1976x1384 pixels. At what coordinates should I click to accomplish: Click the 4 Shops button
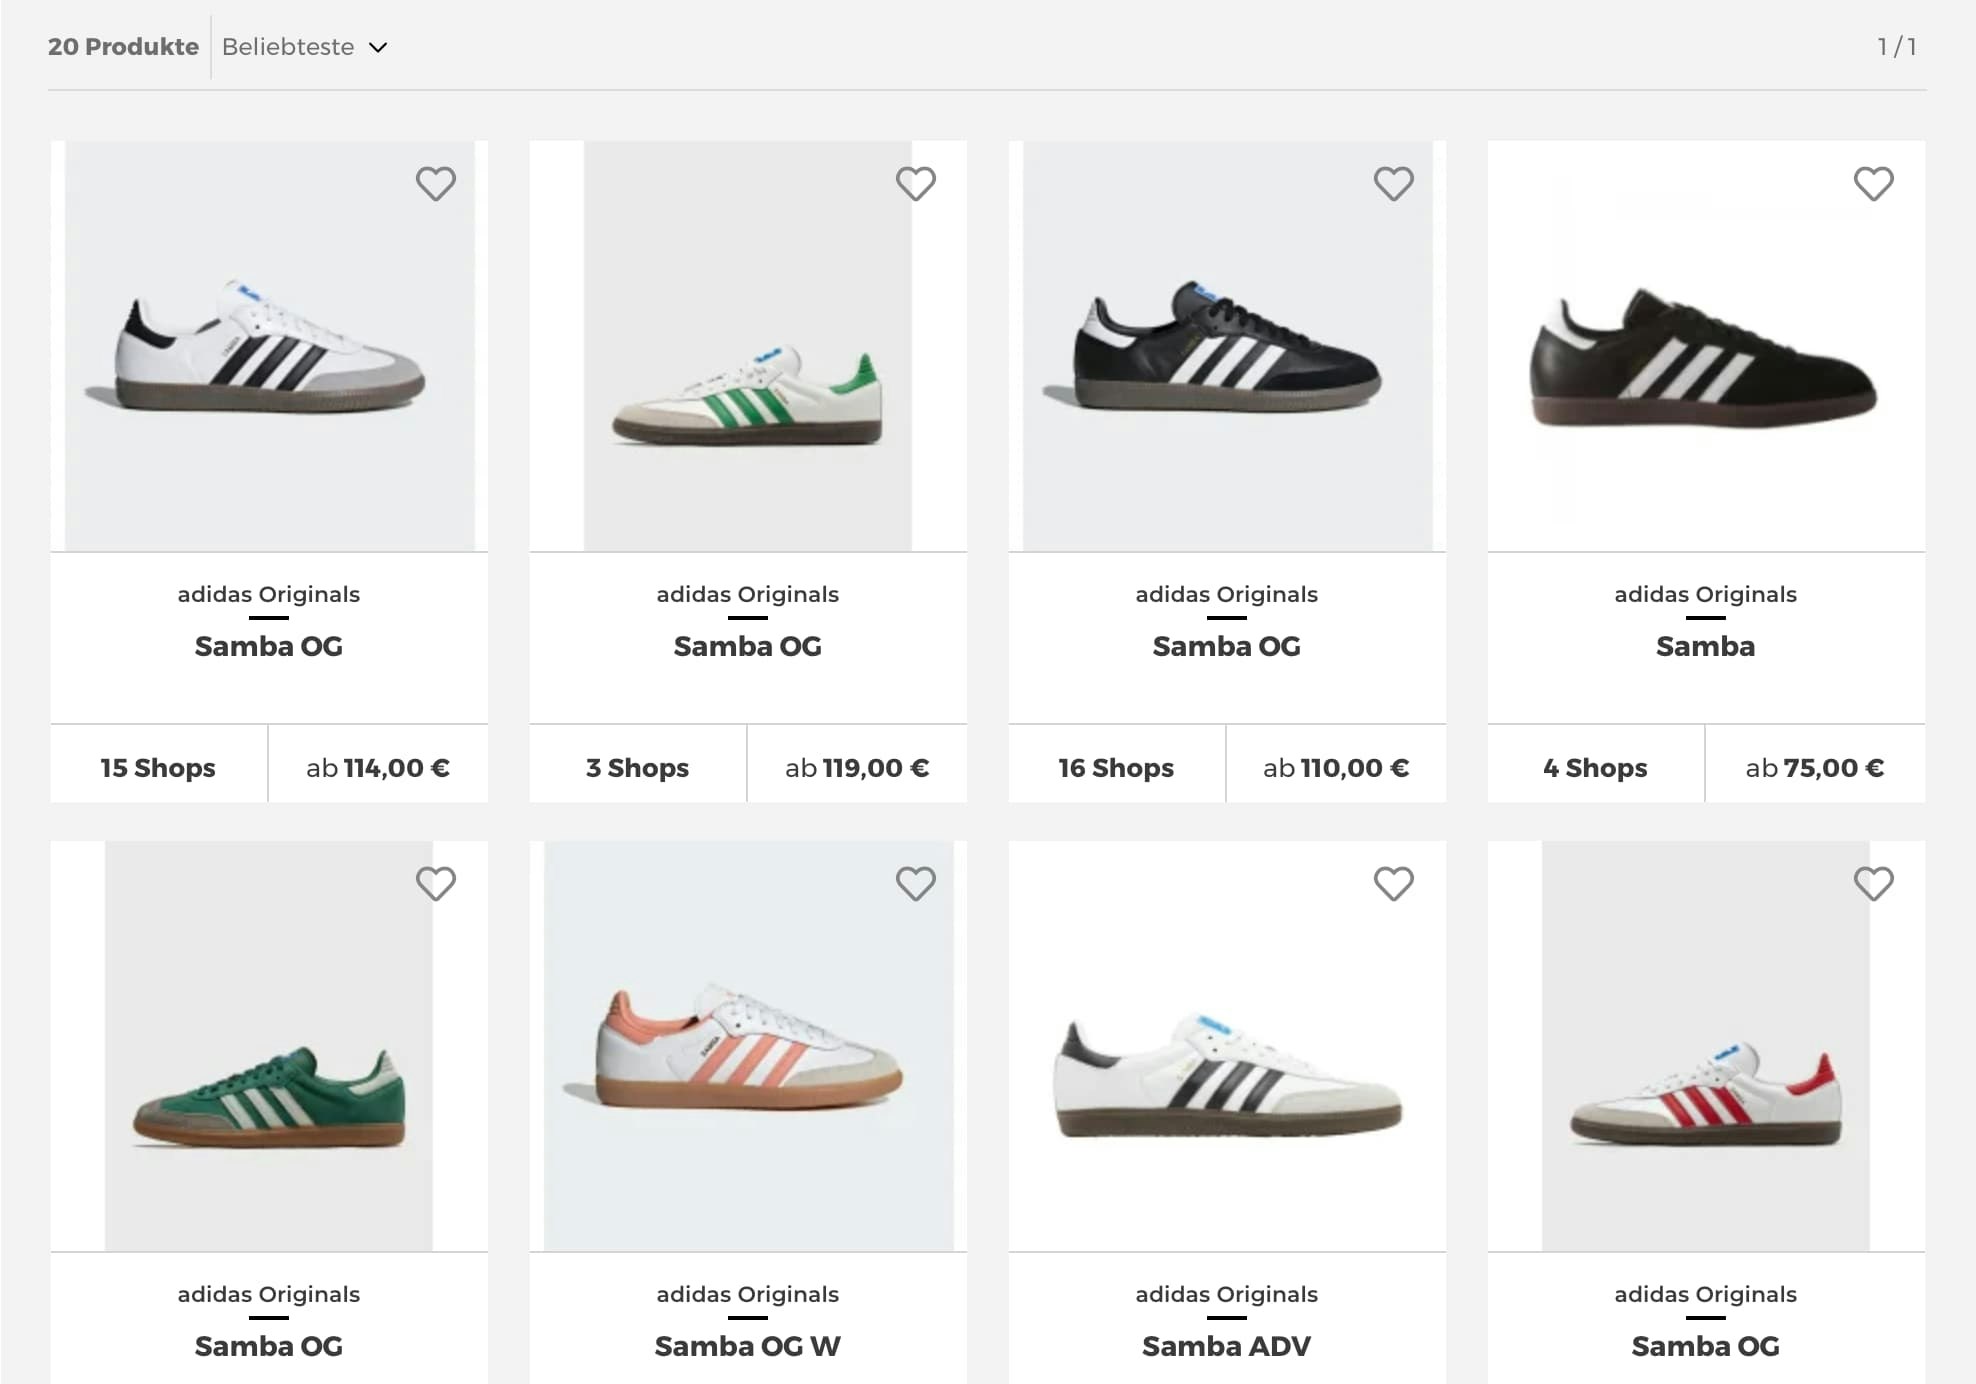(x=1595, y=764)
